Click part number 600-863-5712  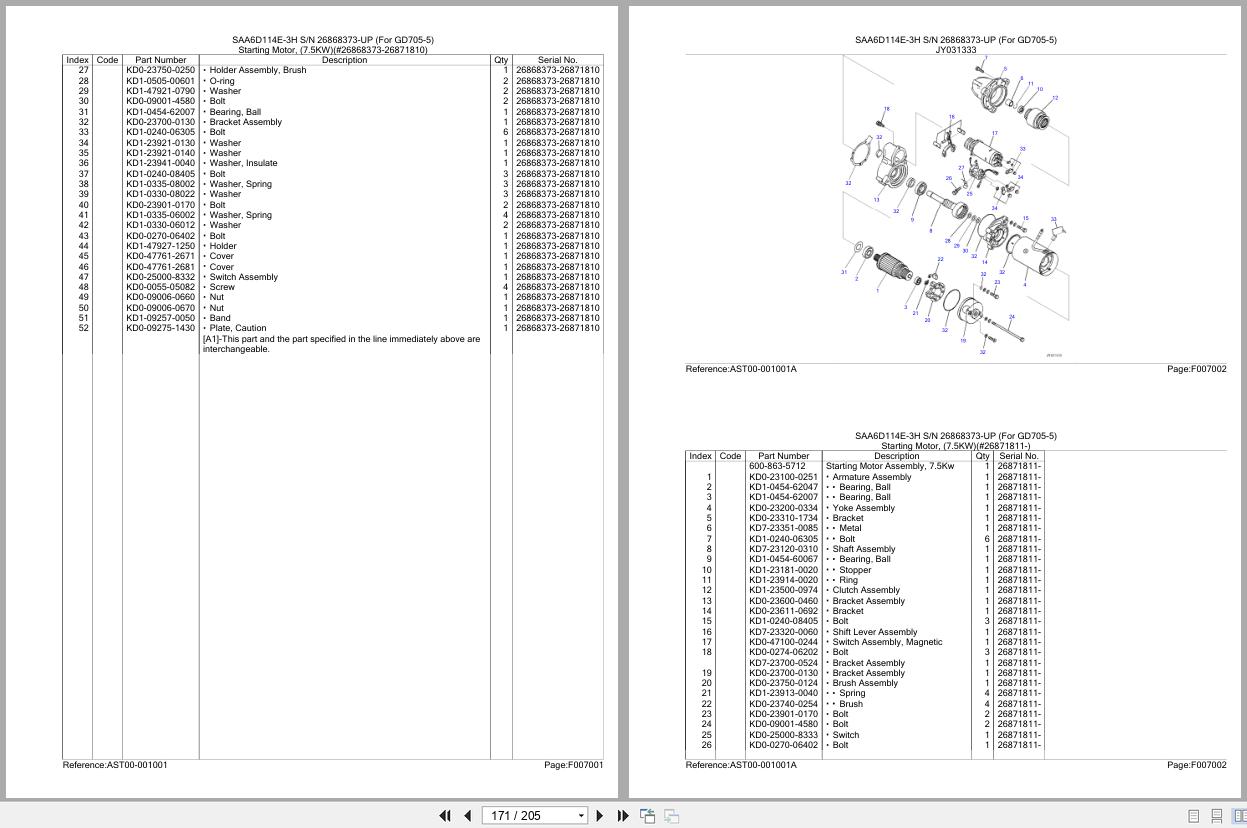click(777, 466)
